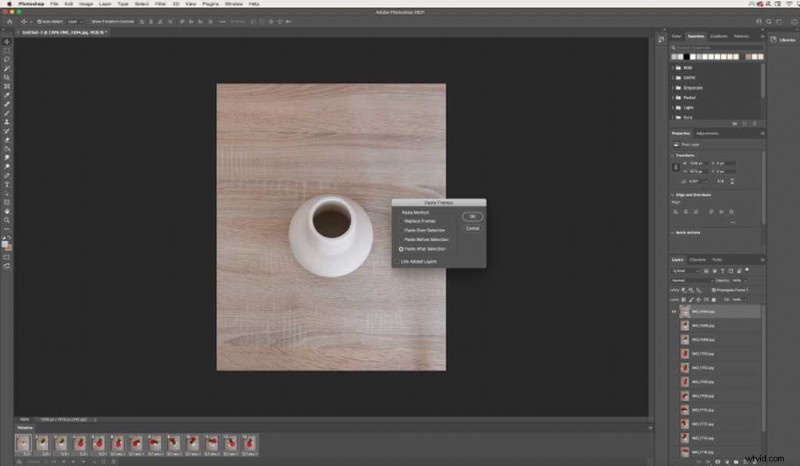Open the File menu
Image resolution: width=800 pixels, height=466 pixels.
(54, 4)
